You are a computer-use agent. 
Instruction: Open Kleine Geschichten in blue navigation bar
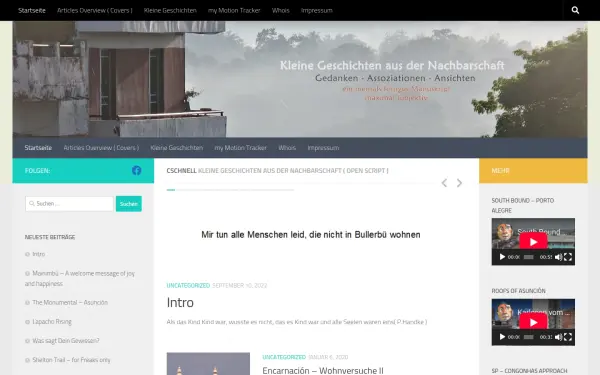point(176,148)
